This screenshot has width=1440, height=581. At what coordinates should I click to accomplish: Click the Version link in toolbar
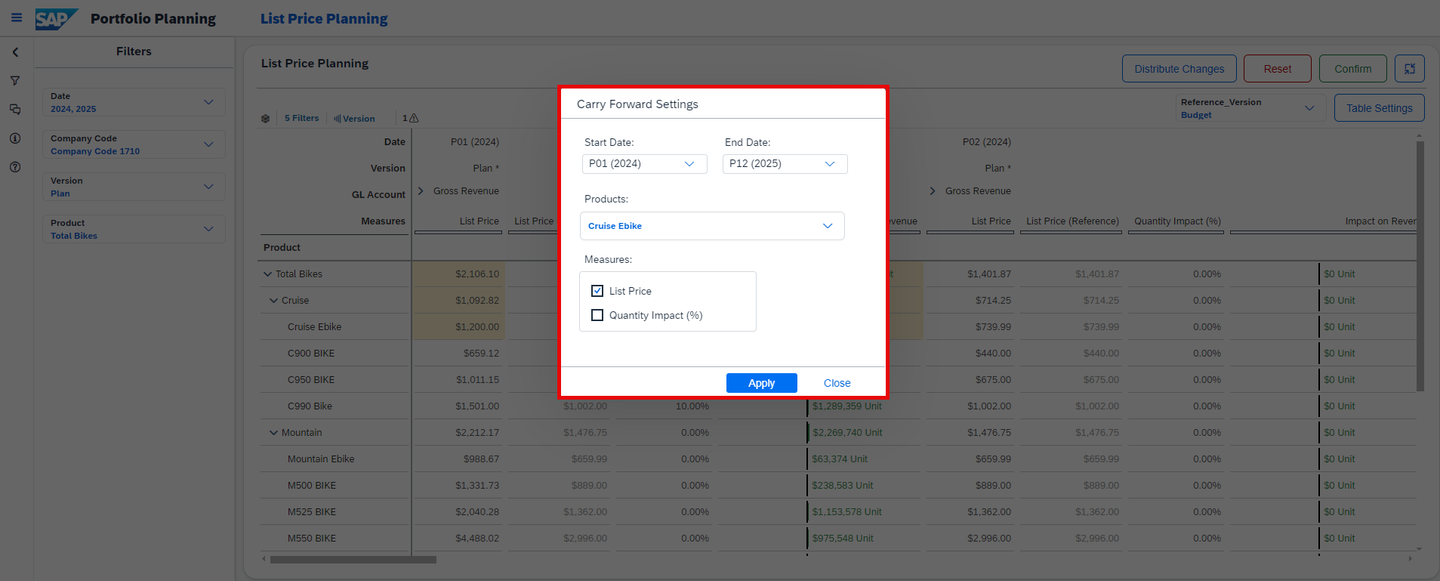coord(354,118)
